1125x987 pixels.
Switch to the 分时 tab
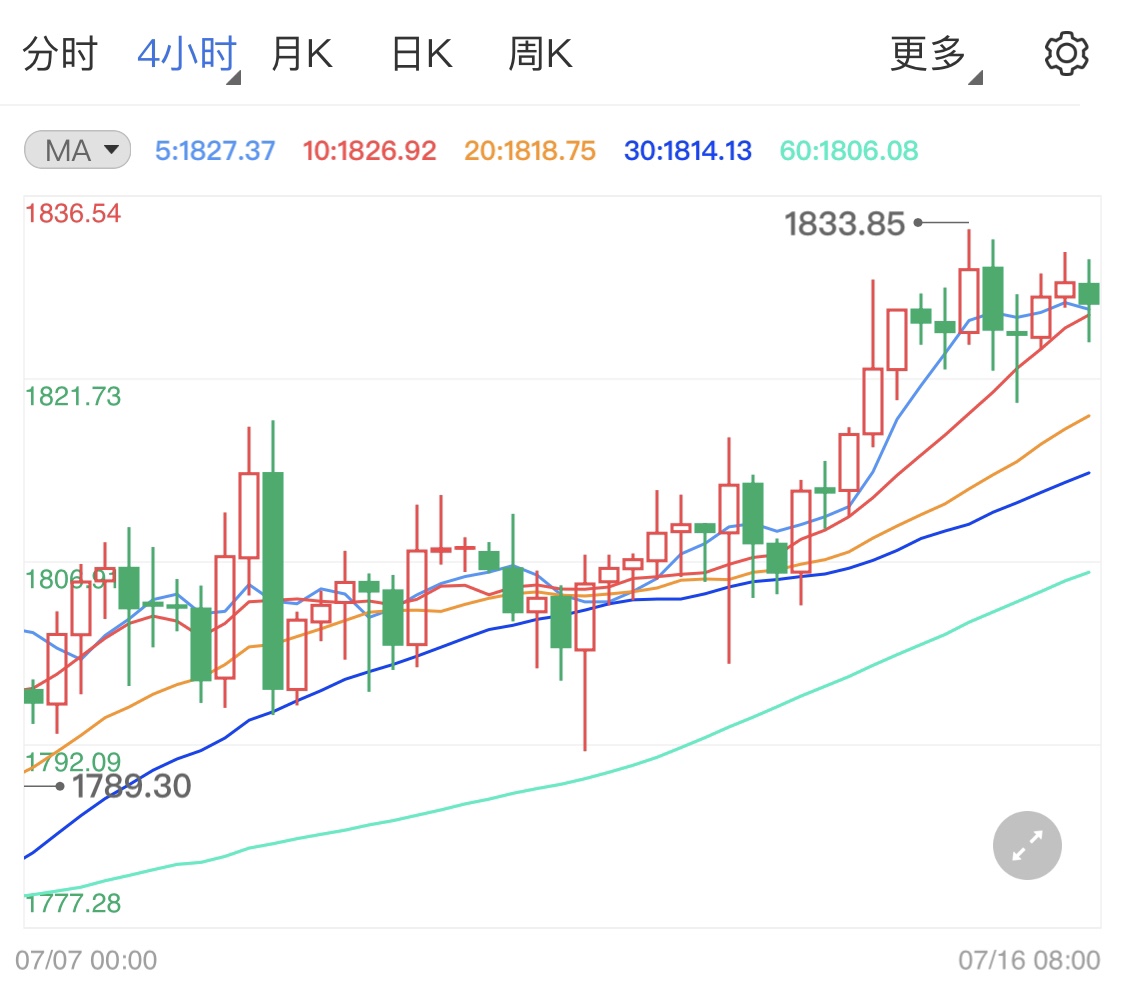click(x=60, y=54)
